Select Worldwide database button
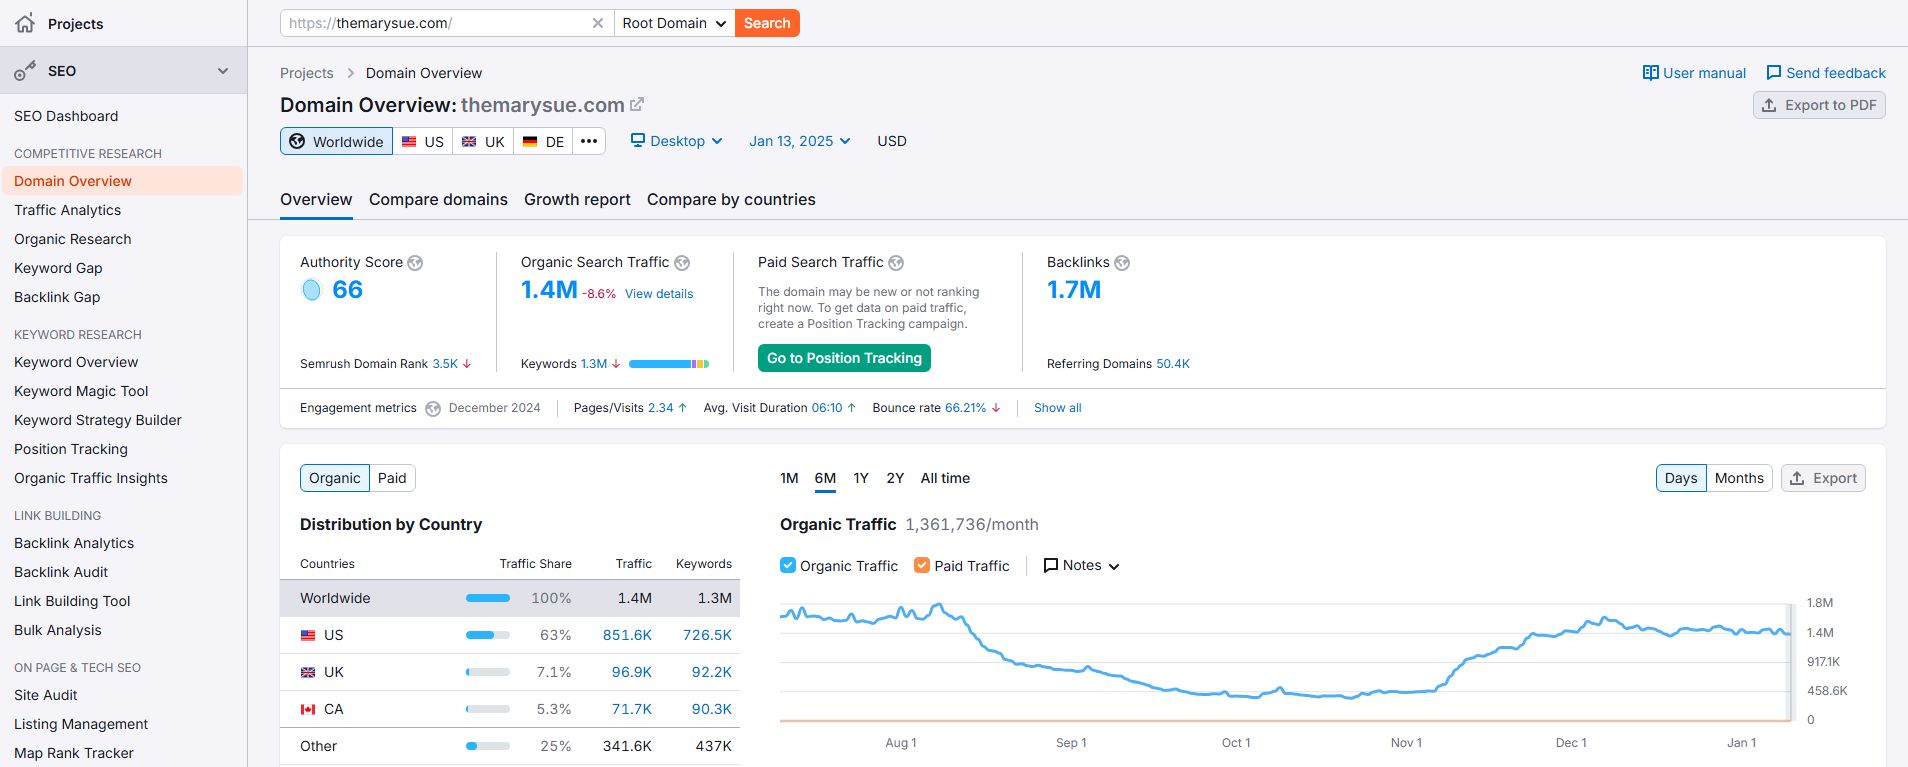Viewport: 1908px width, 767px height. (336, 141)
